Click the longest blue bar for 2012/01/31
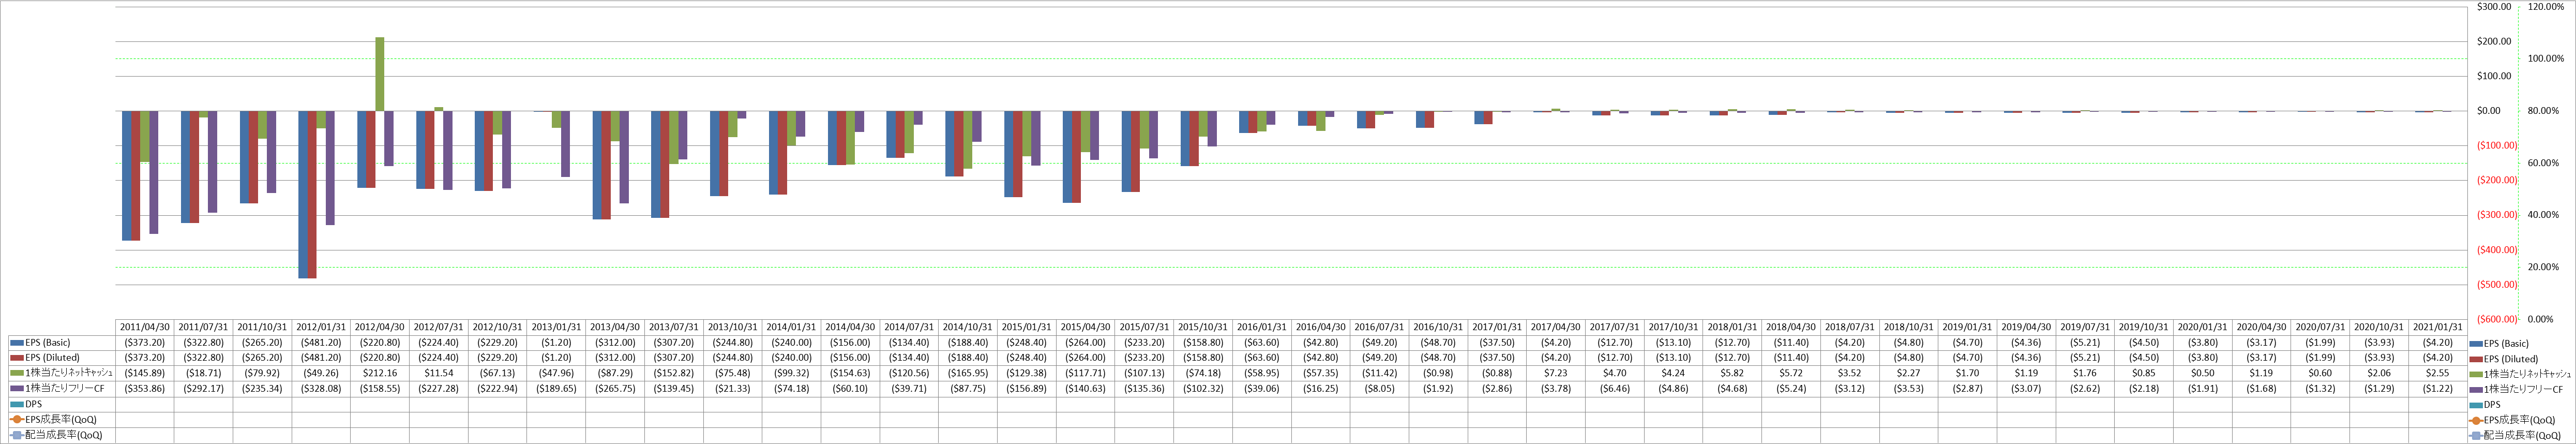Screen dimensions: 2576x444 click(x=303, y=194)
